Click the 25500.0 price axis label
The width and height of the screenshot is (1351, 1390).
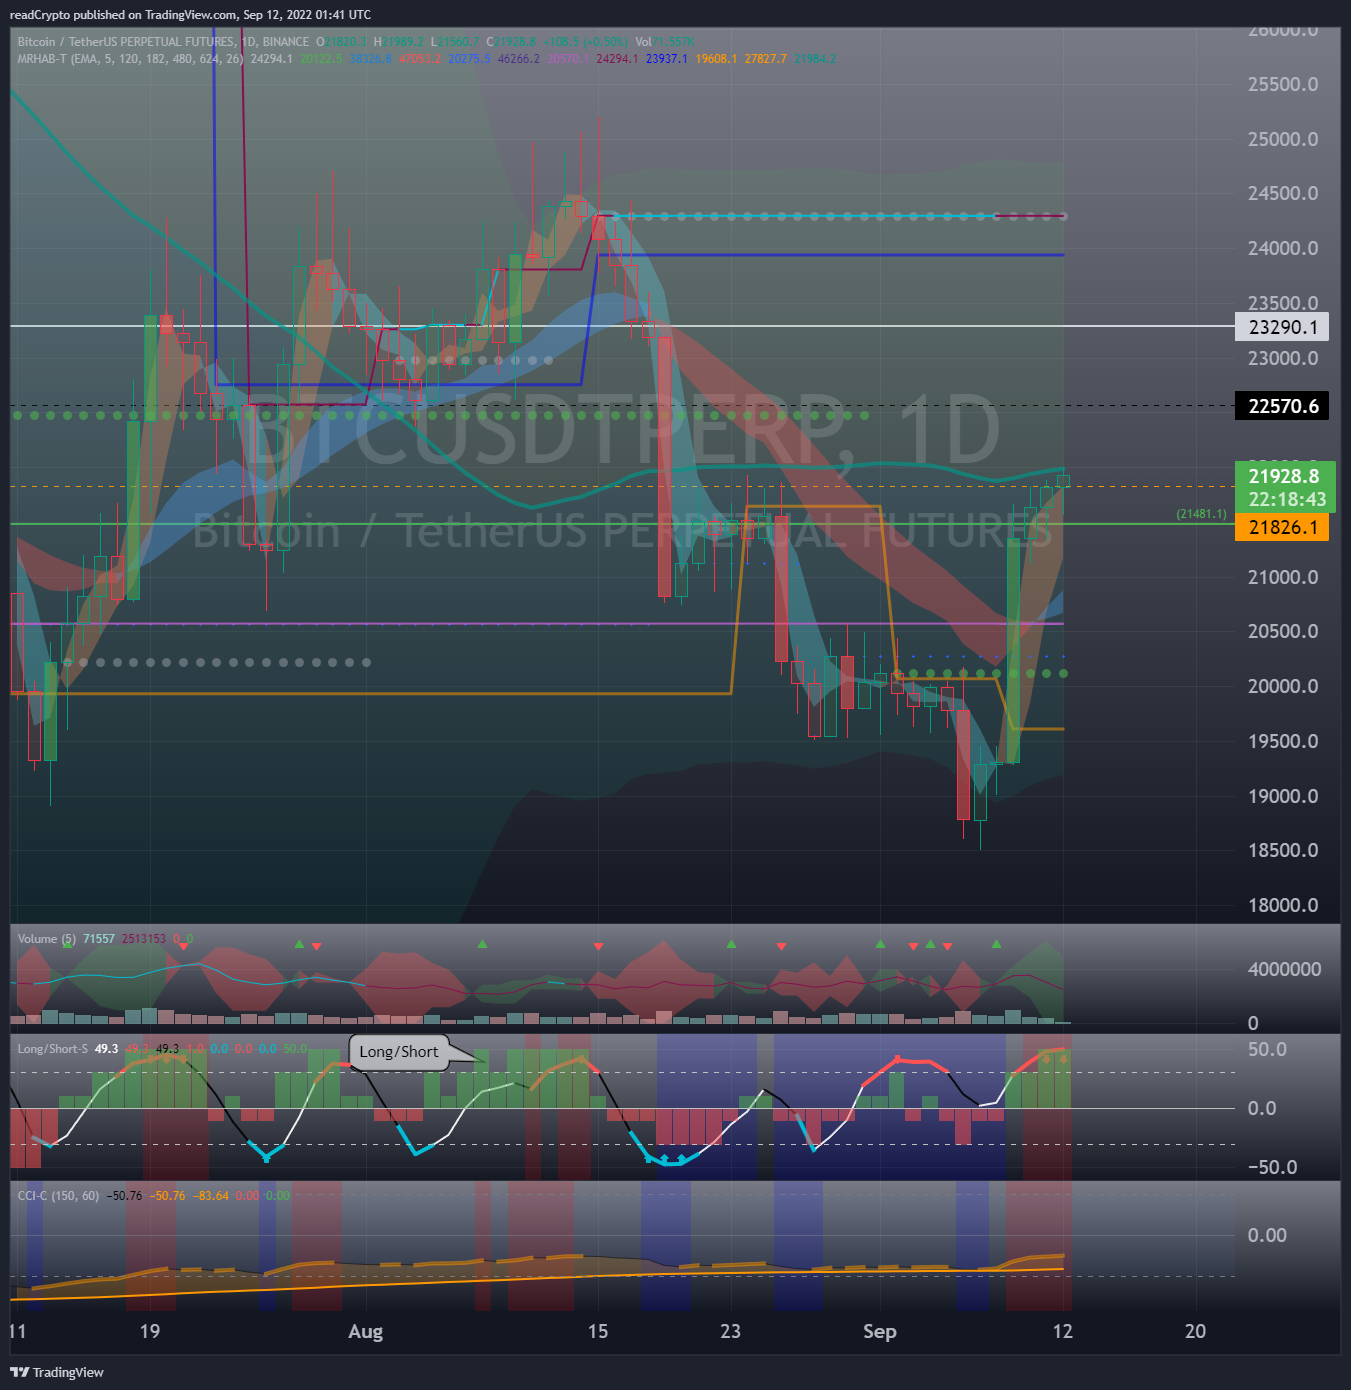1283,84
